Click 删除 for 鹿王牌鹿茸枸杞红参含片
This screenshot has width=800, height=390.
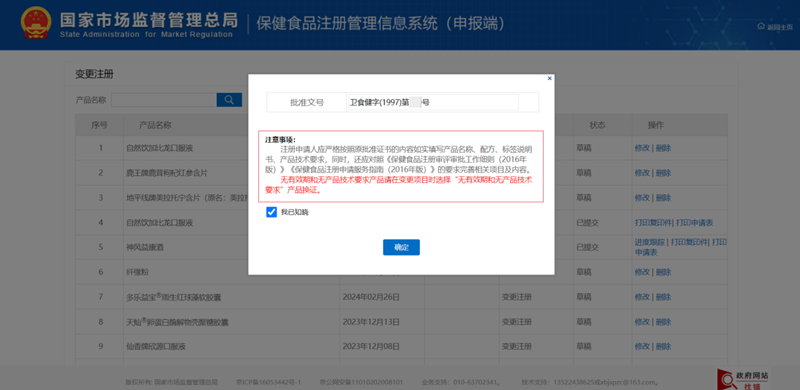[663, 173]
